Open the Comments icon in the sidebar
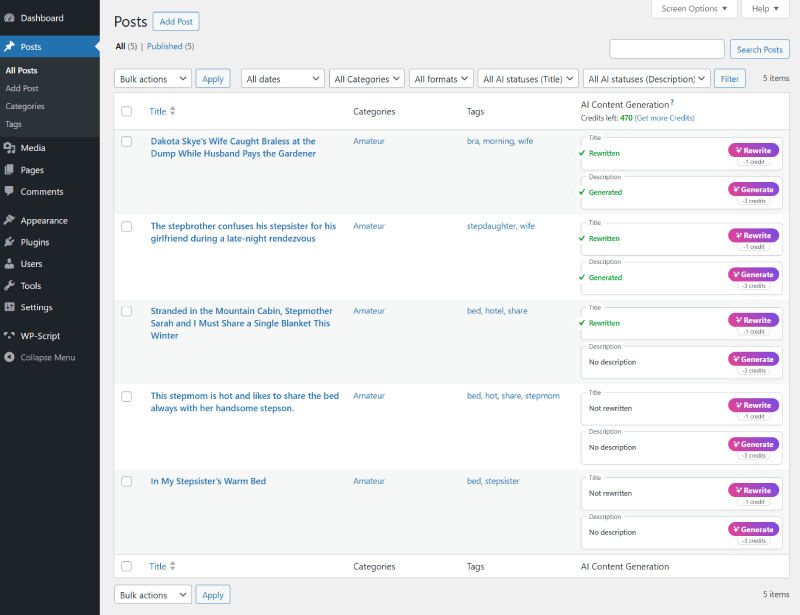This screenshot has width=800, height=615. [10, 191]
